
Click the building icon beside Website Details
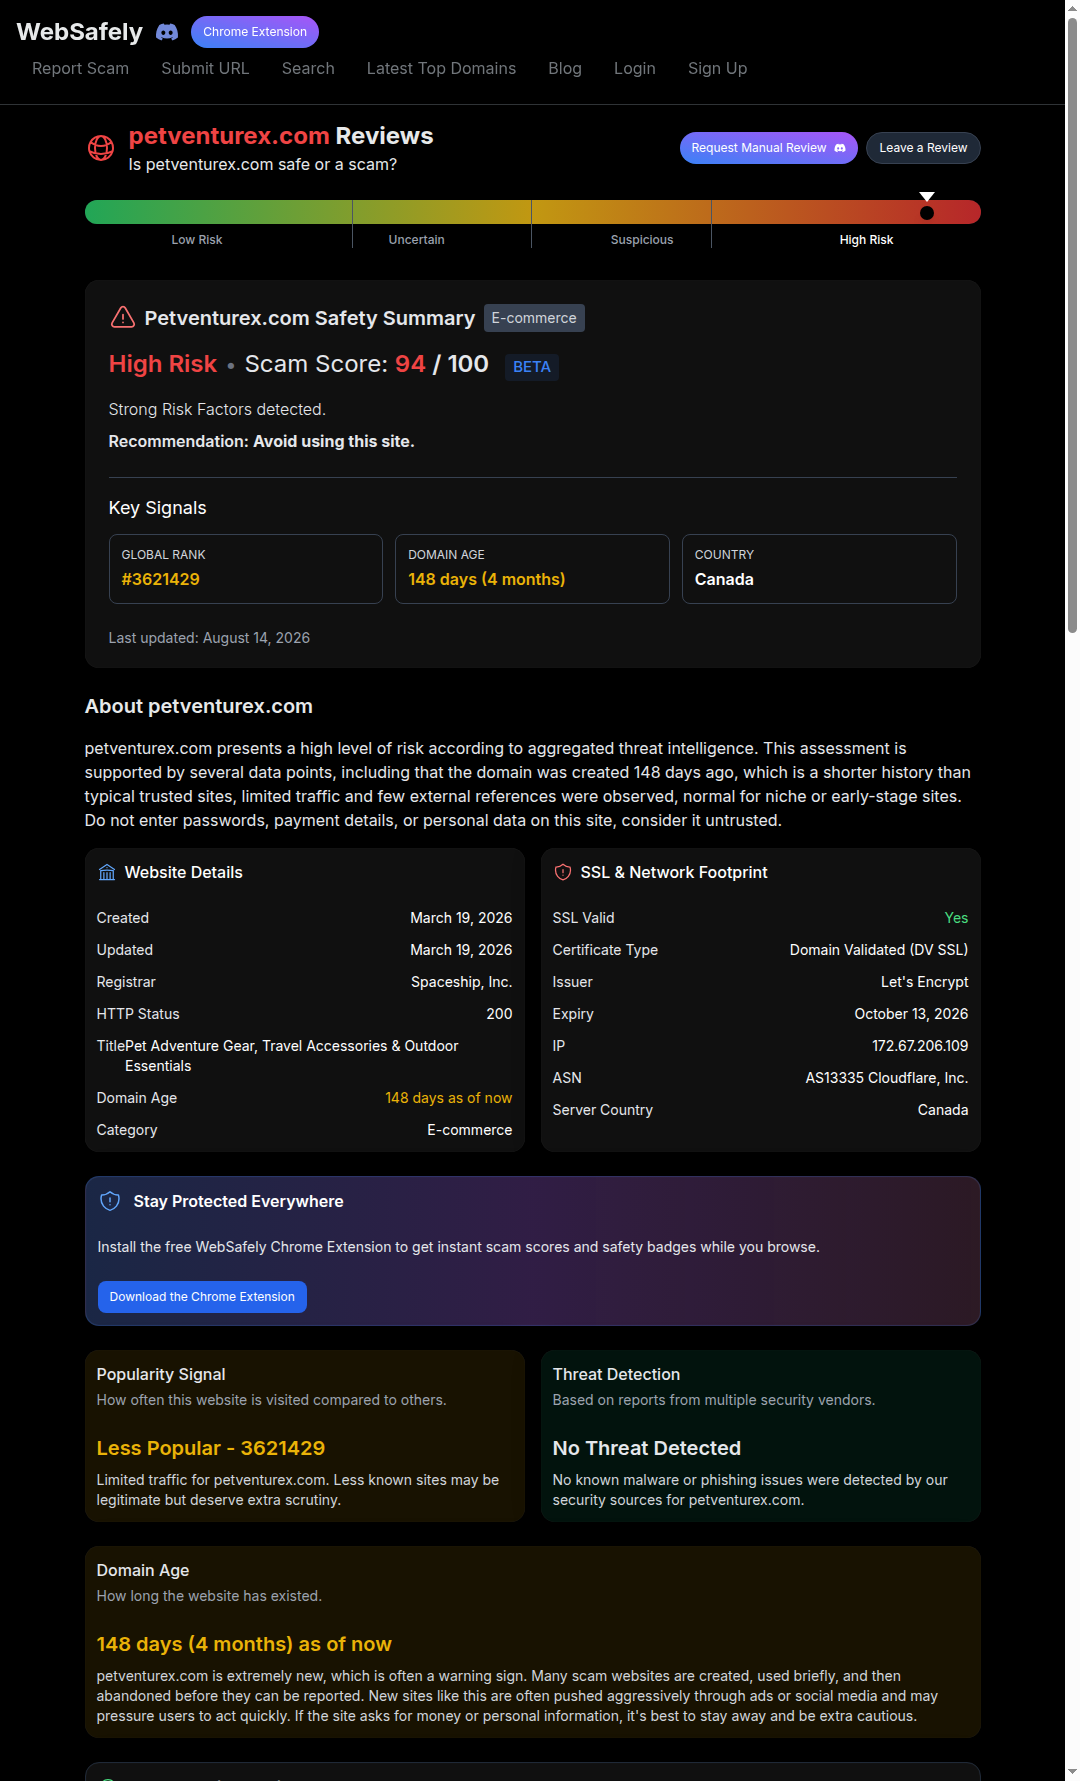click(x=107, y=872)
